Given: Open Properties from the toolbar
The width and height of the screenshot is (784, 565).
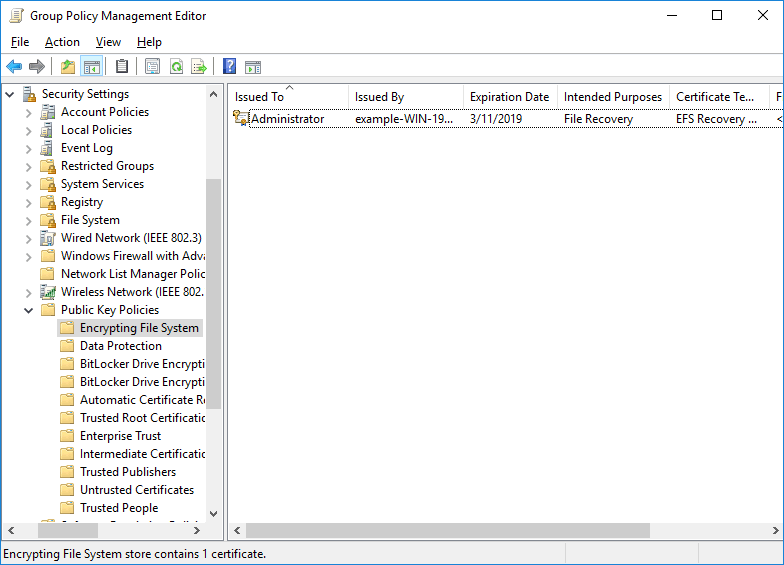Looking at the screenshot, I should click(152, 66).
